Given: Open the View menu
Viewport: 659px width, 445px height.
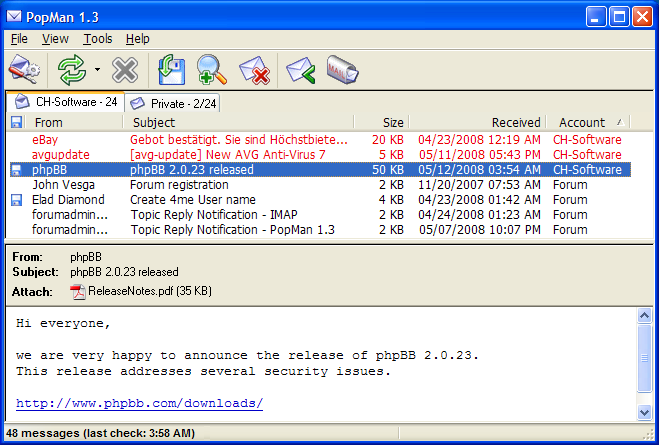Looking at the screenshot, I should tap(55, 39).
